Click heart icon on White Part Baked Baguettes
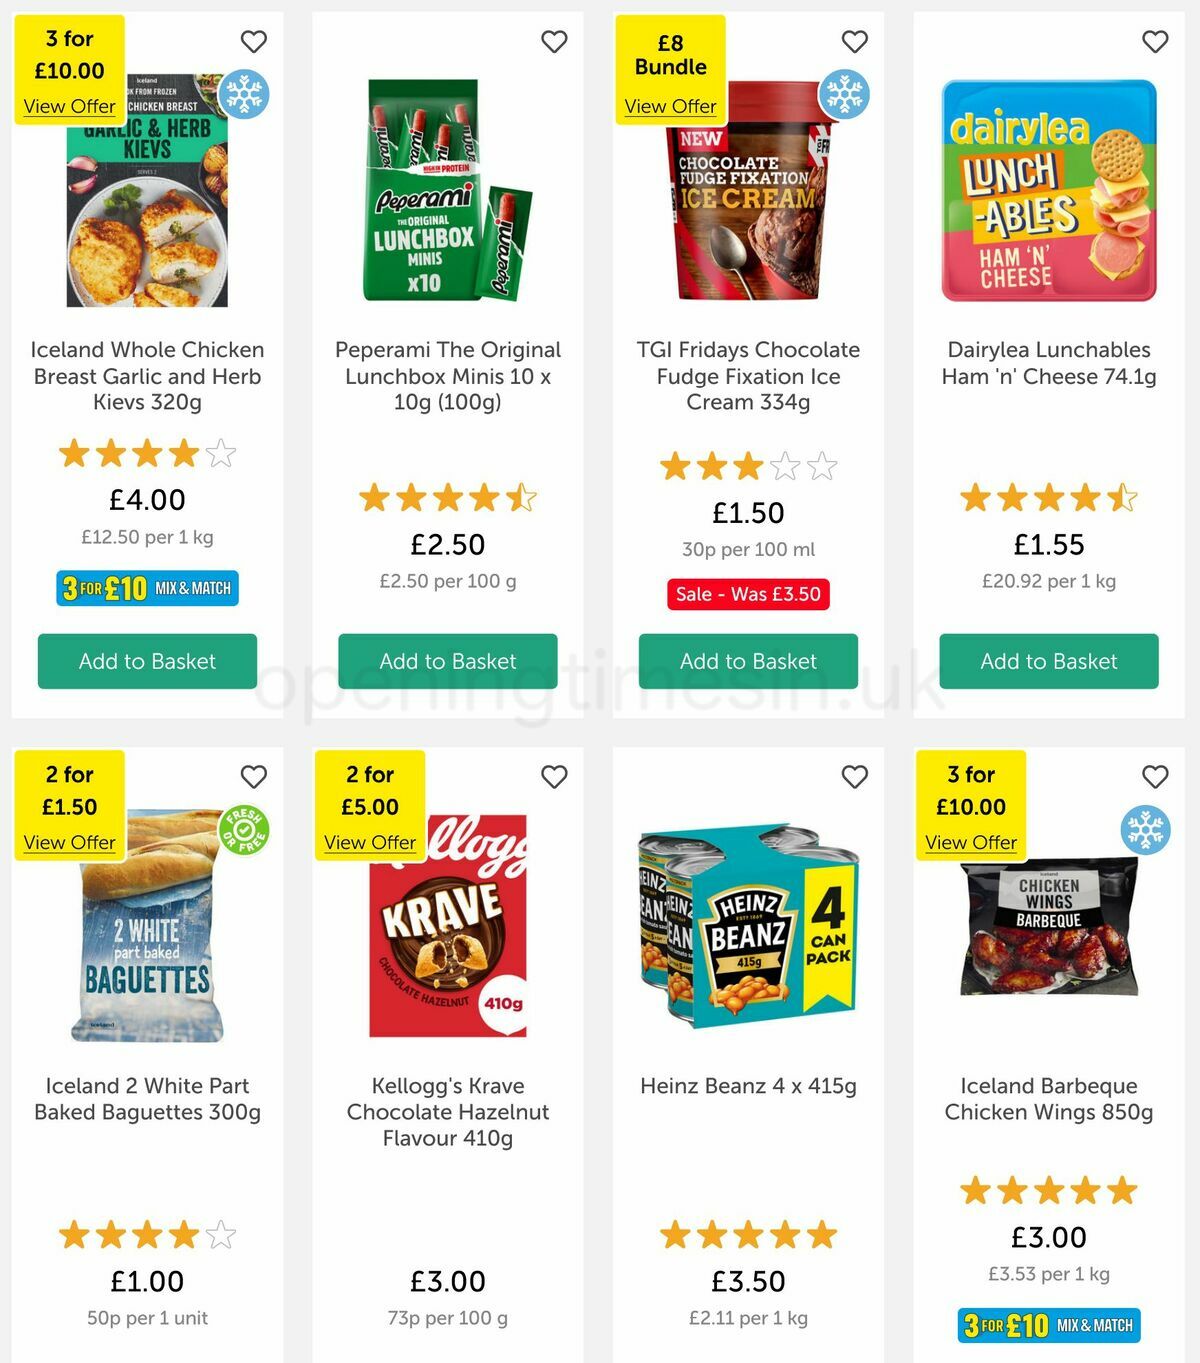This screenshot has height=1363, width=1200. pyautogui.click(x=254, y=776)
